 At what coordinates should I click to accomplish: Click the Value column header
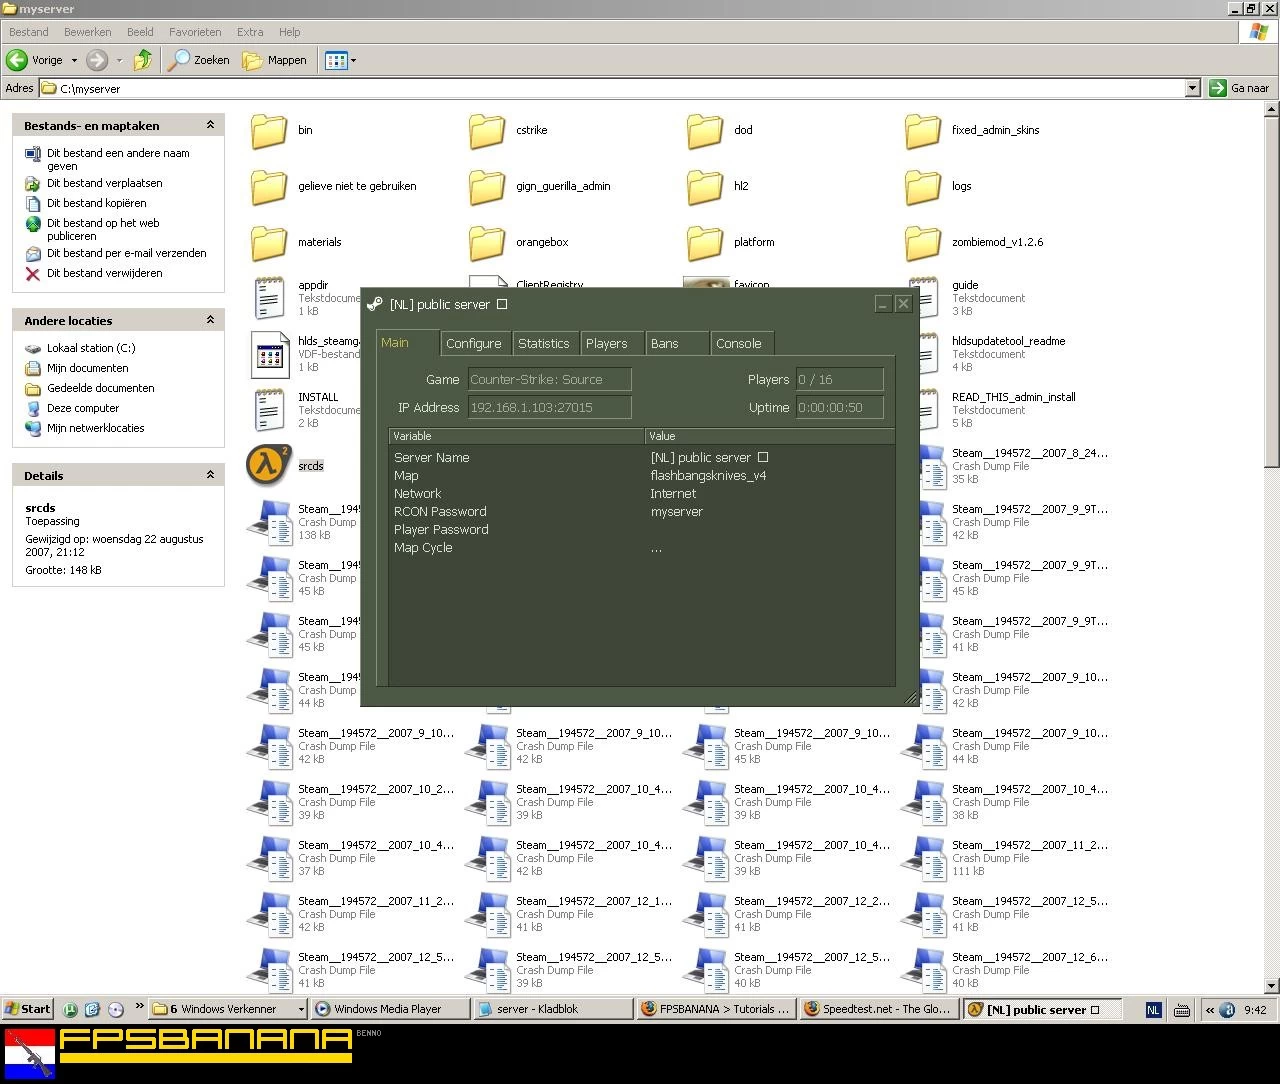pyautogui.click(x=770, y=436)
